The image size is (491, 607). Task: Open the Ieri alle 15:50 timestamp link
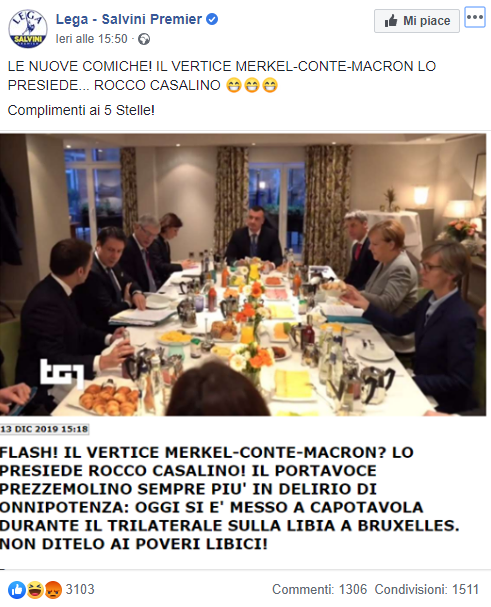(91, 39)
